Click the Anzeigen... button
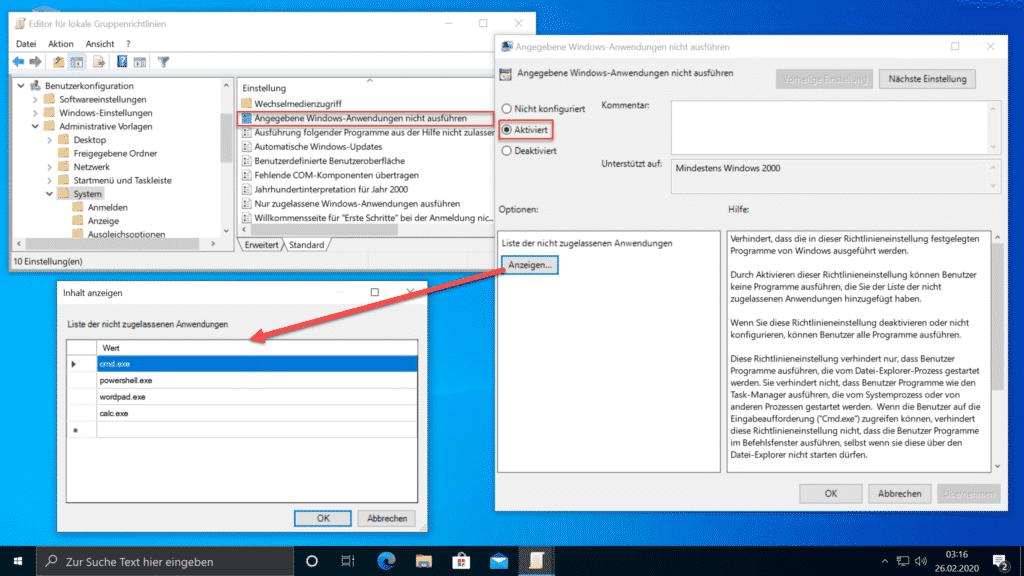 point(530,265)
